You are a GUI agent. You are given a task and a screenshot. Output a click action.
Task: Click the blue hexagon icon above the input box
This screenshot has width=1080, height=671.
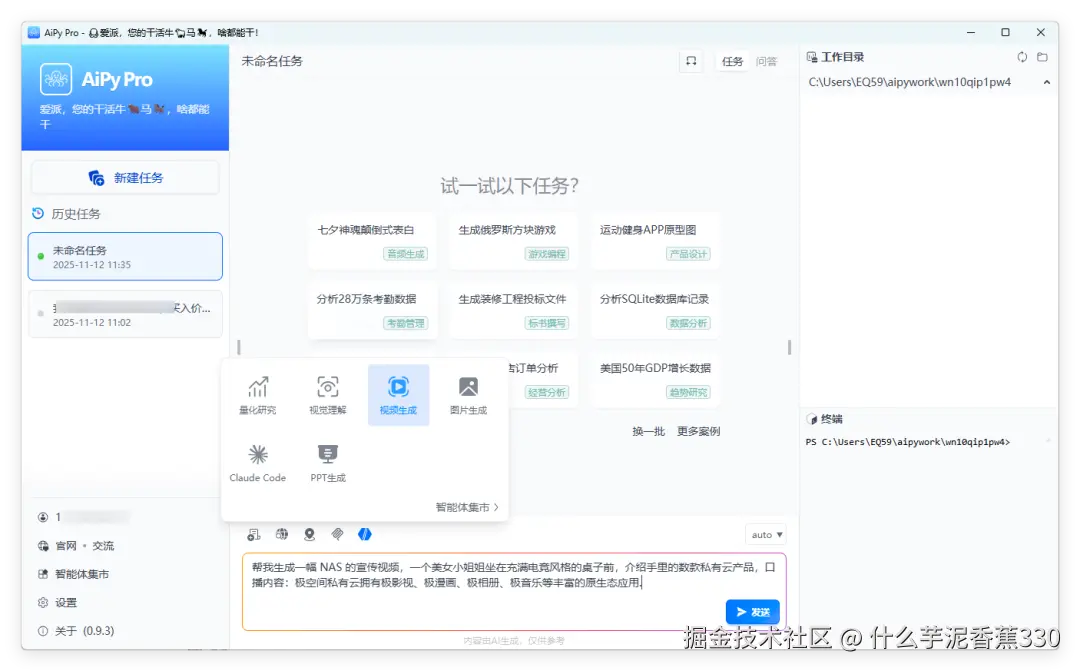tap(364, 534)
